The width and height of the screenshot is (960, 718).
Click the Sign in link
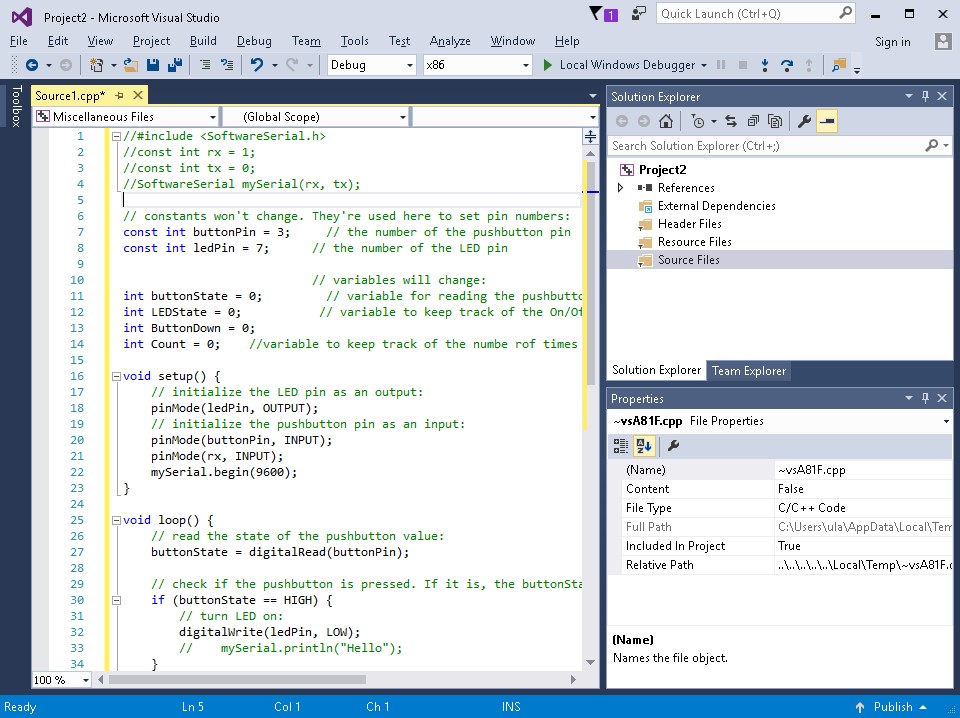892,42
